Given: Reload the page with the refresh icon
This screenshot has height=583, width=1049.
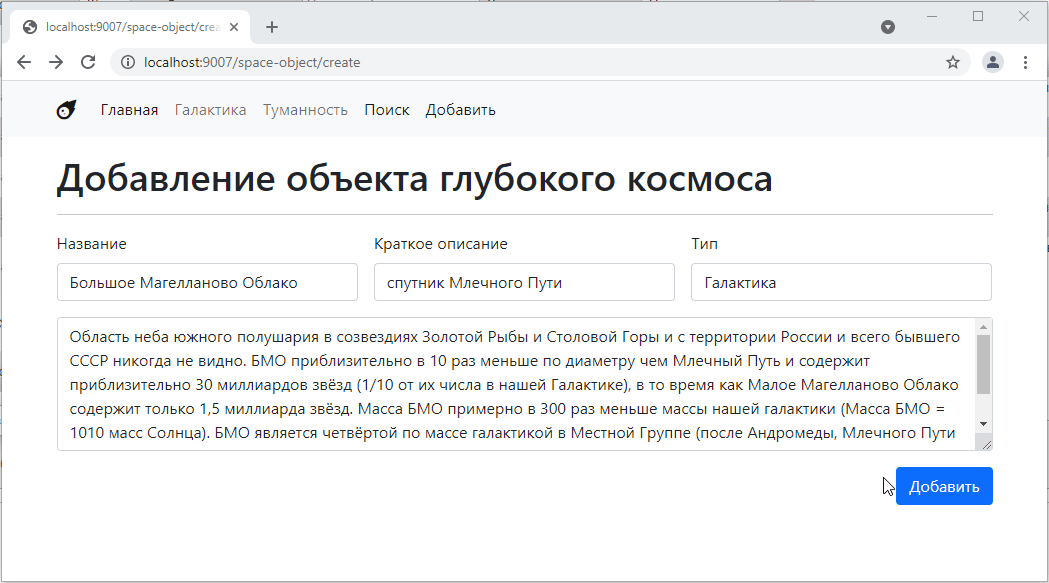Looking at the screenshot, I should click(x=88, y=62).
